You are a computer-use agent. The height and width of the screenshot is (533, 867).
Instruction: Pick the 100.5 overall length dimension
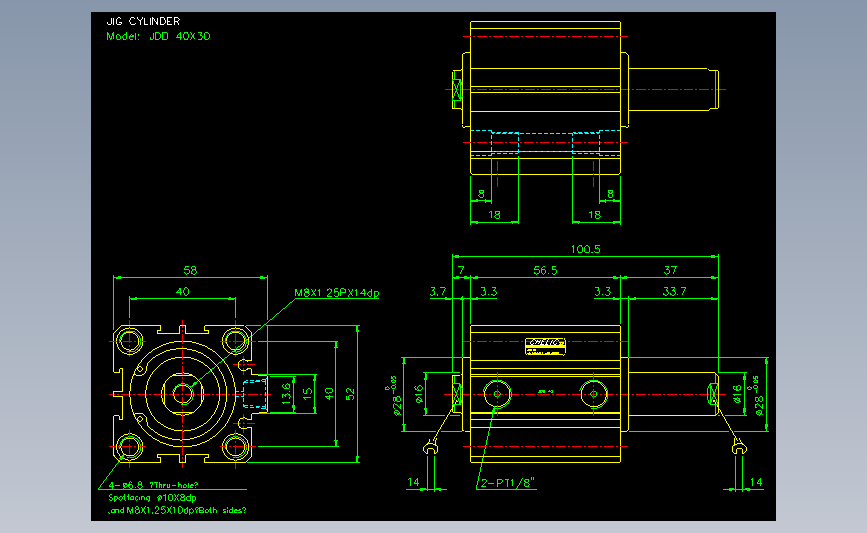click(586, 249)
